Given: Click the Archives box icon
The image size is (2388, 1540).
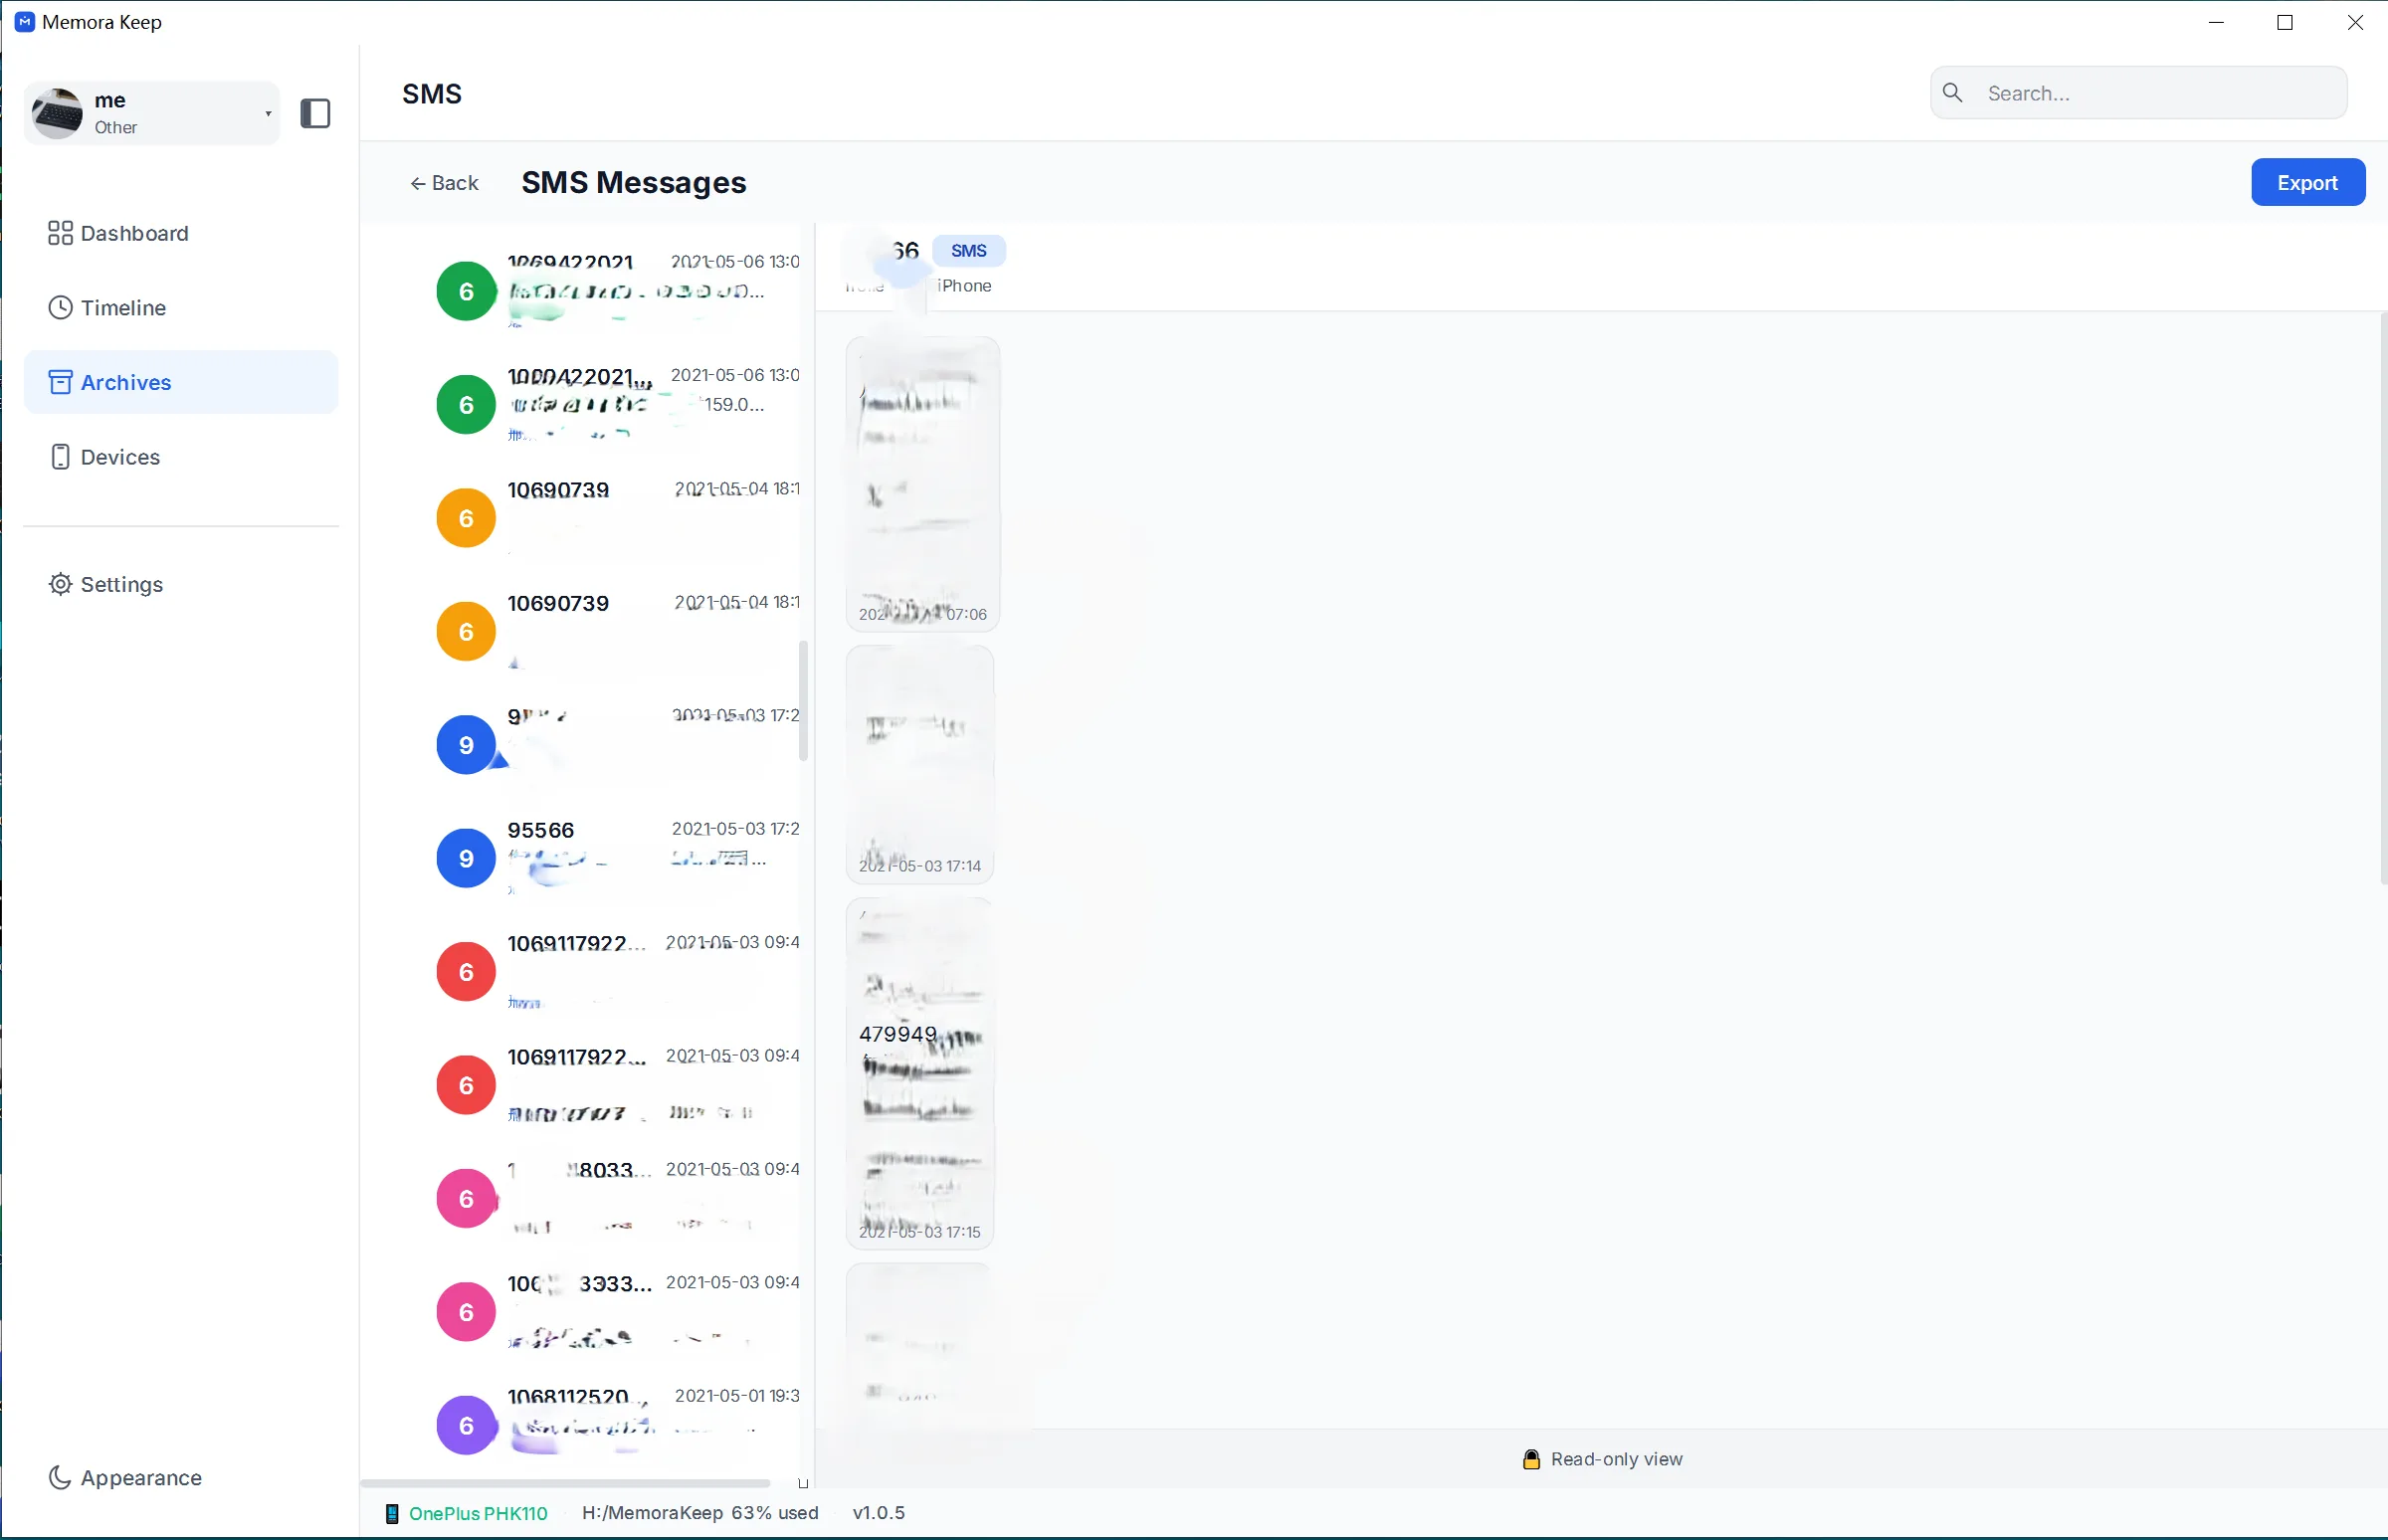Looking at the screenshot, I should click(60, 382).
